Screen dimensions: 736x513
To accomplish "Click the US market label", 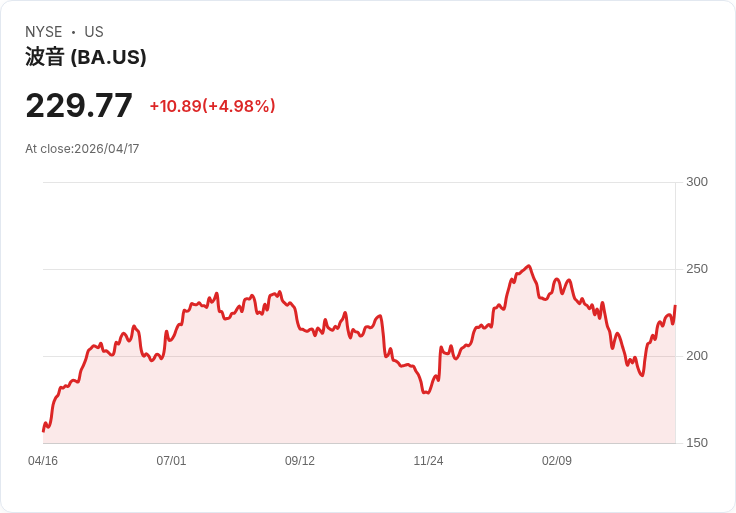I will (x=94, y=32).
